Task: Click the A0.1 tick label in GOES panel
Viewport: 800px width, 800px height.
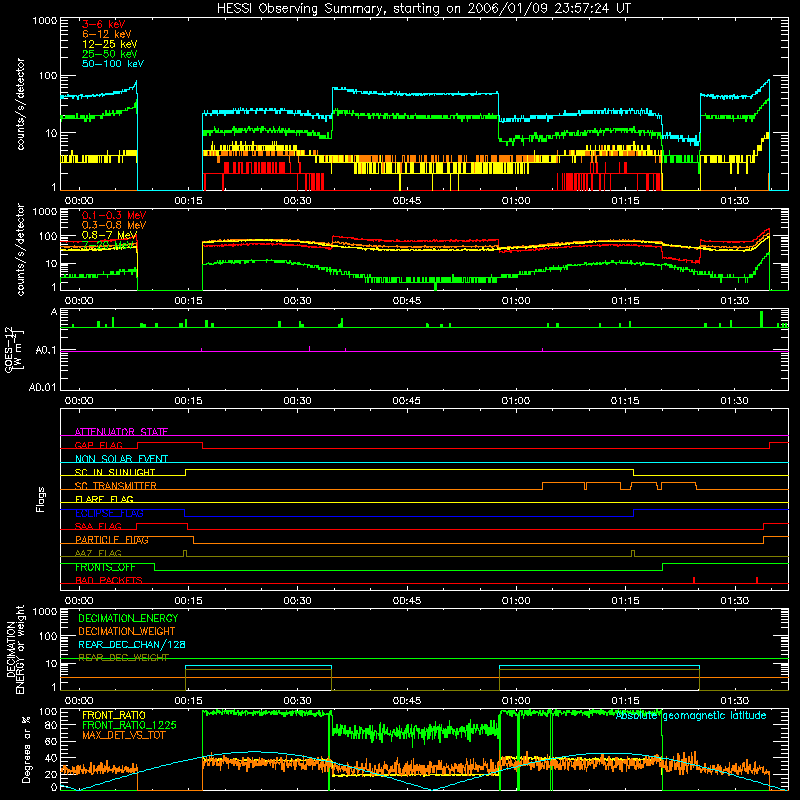Action: pyautogui.click(x=46, y=351)
